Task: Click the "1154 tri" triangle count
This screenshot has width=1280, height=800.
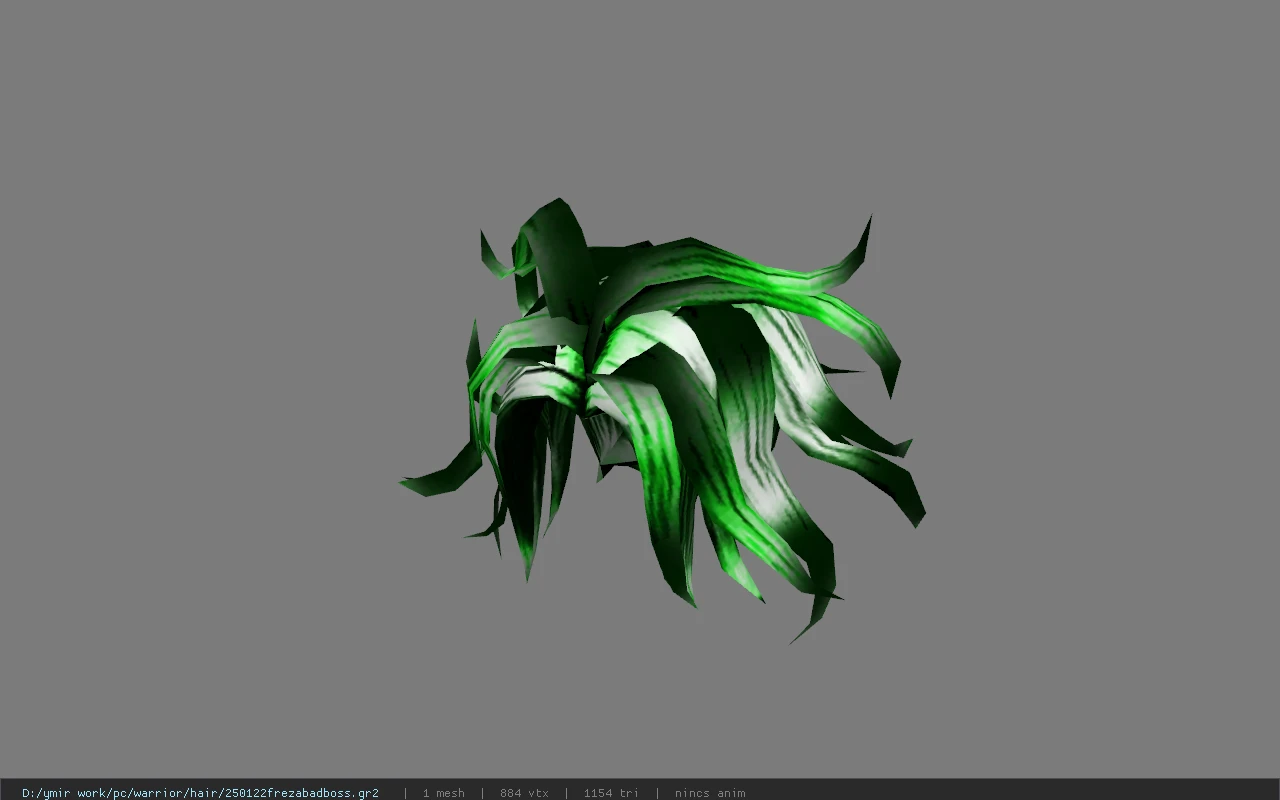Action: (x=611, y=793)
